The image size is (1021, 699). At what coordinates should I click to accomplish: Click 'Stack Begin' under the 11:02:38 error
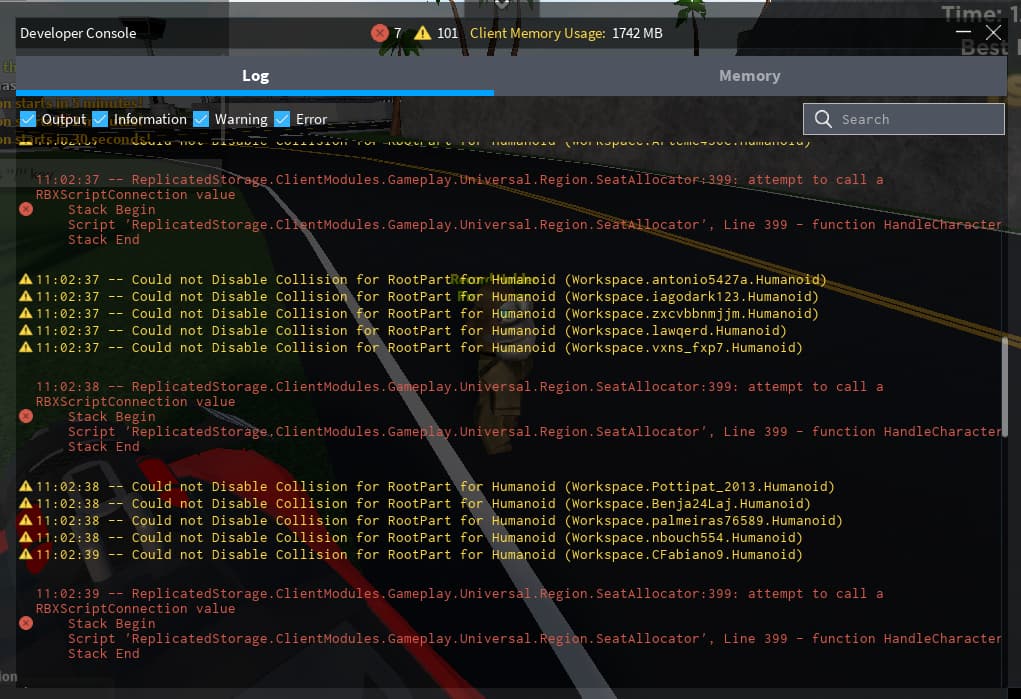[x=111, y=417]
